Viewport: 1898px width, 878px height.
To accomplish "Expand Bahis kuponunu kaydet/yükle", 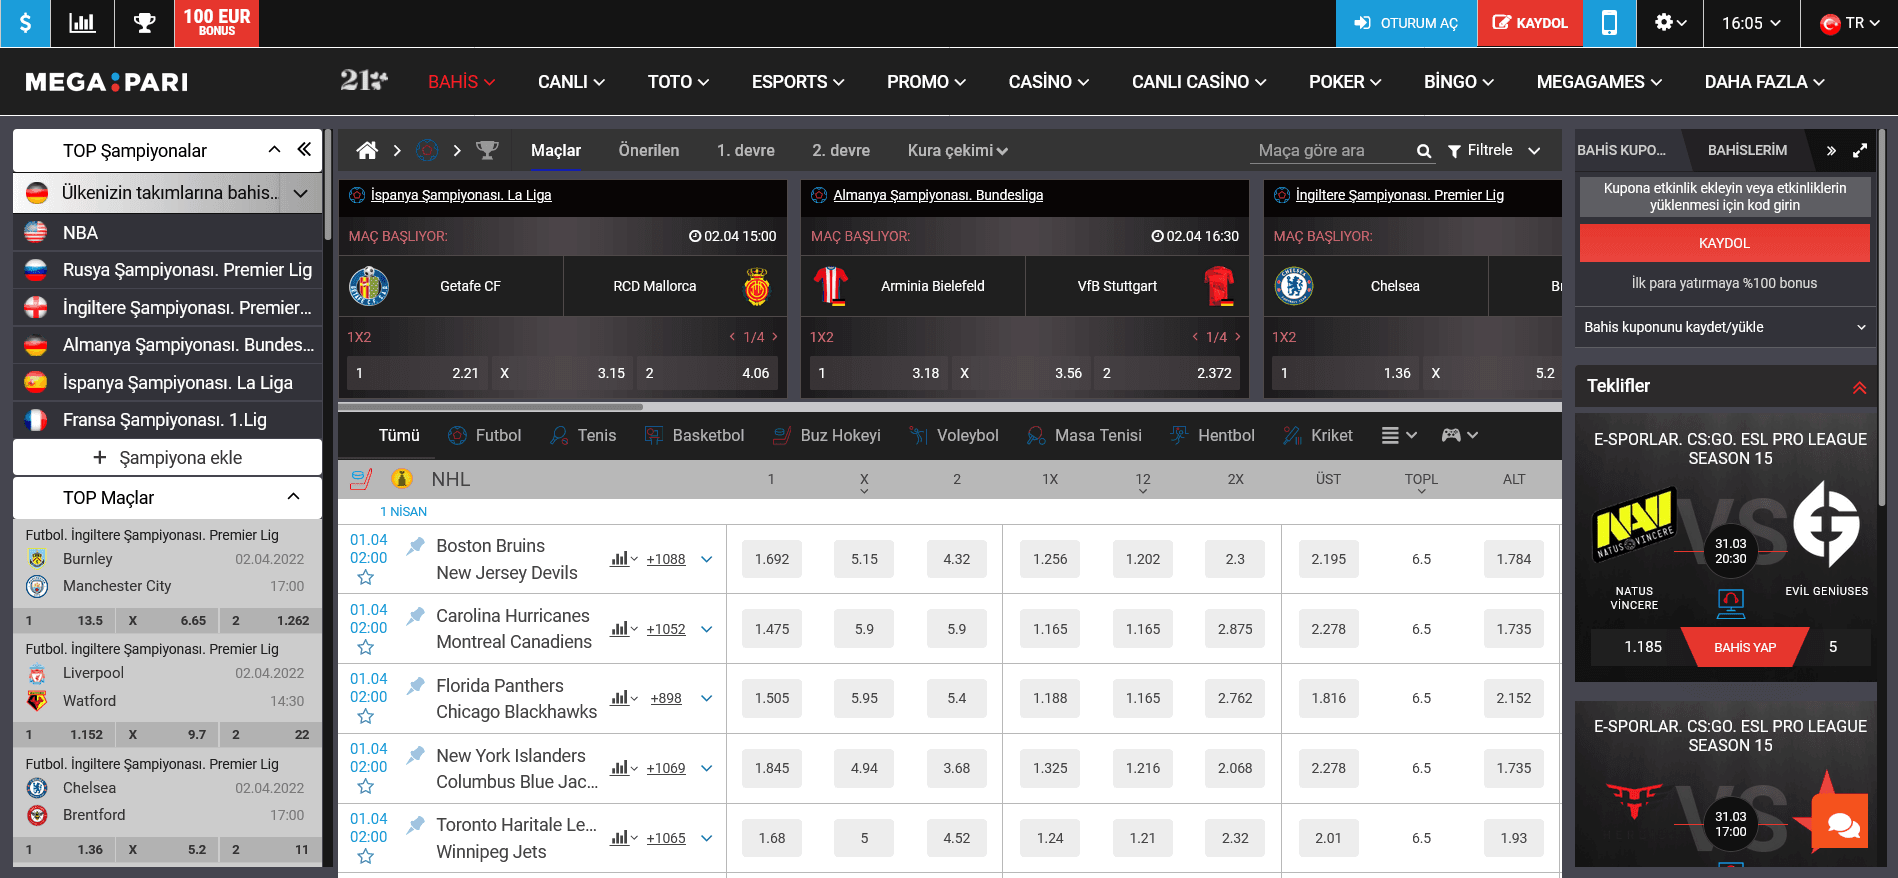I will coord(1725,327).
